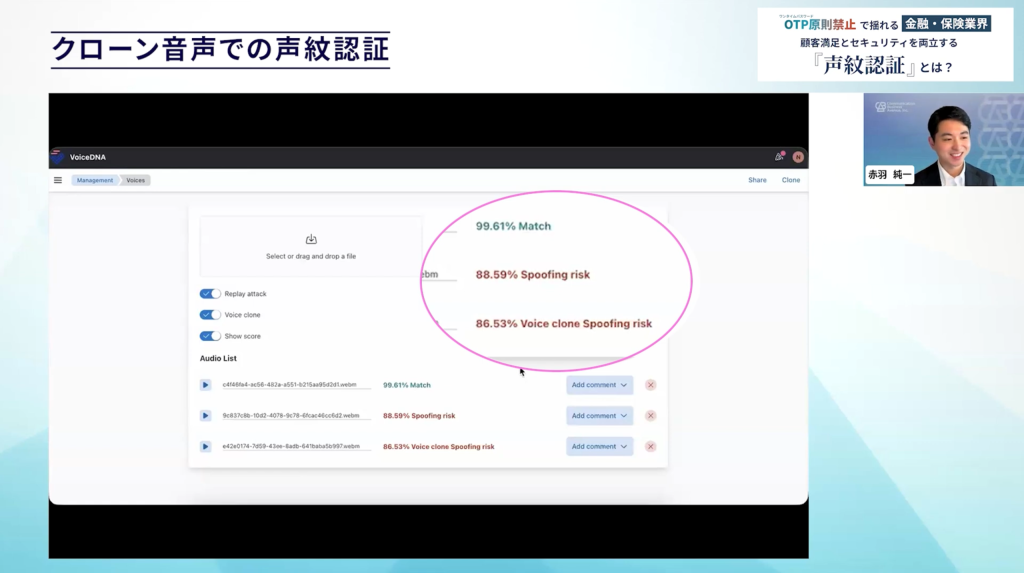Toggle the Show score switch
The width and height of the screenshot is (1024, 573).
point(210,336)
